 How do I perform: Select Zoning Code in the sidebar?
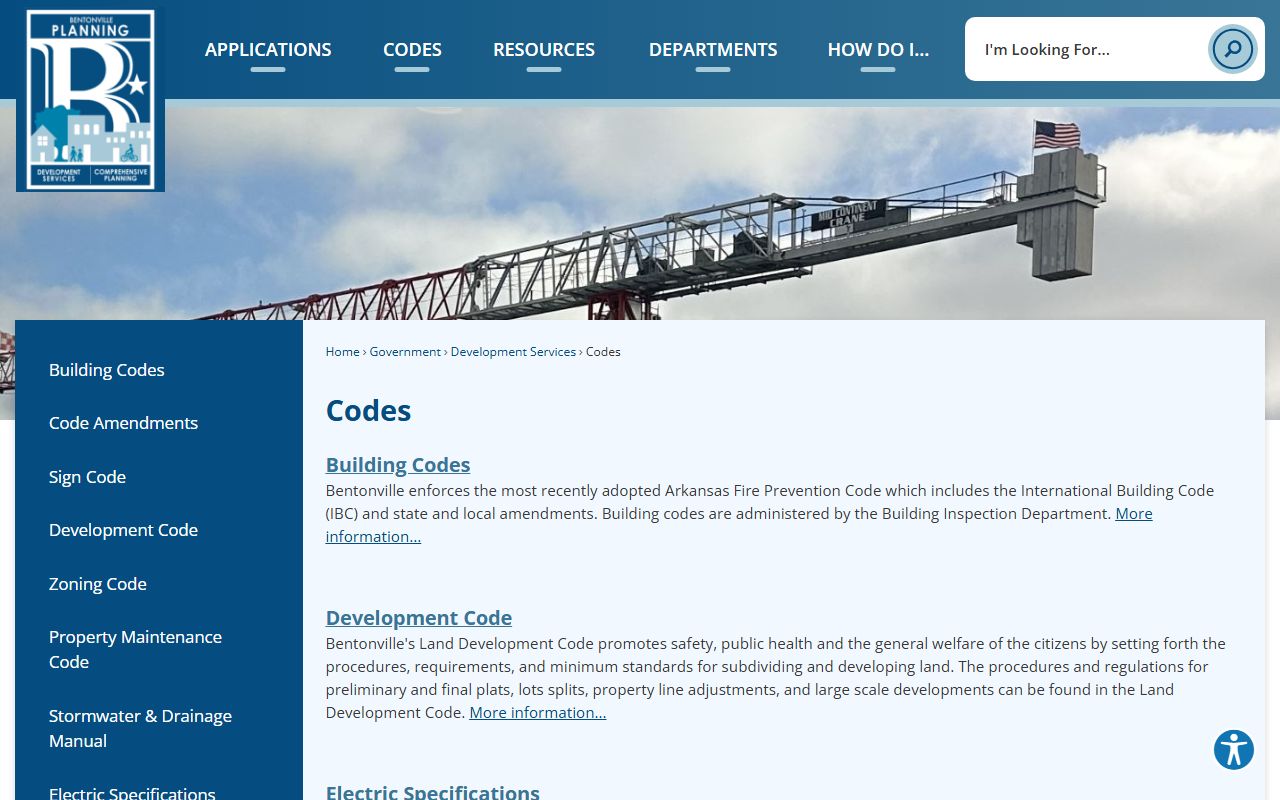[98, 584]
